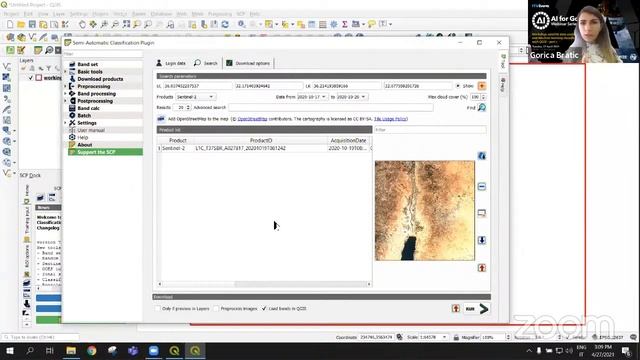
Task: Switch to the Login data tab
Action: pyautogui.click(x=171, y=63)
